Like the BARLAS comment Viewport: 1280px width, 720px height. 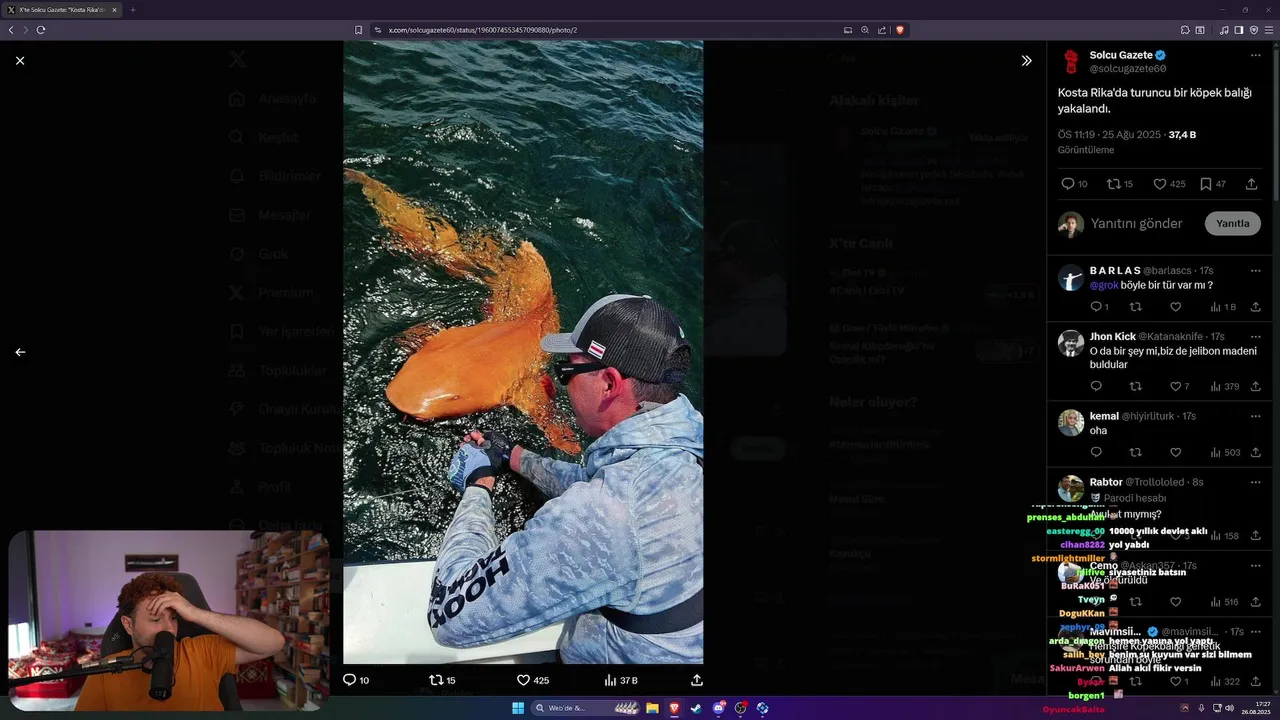(x=1175, y=307)
